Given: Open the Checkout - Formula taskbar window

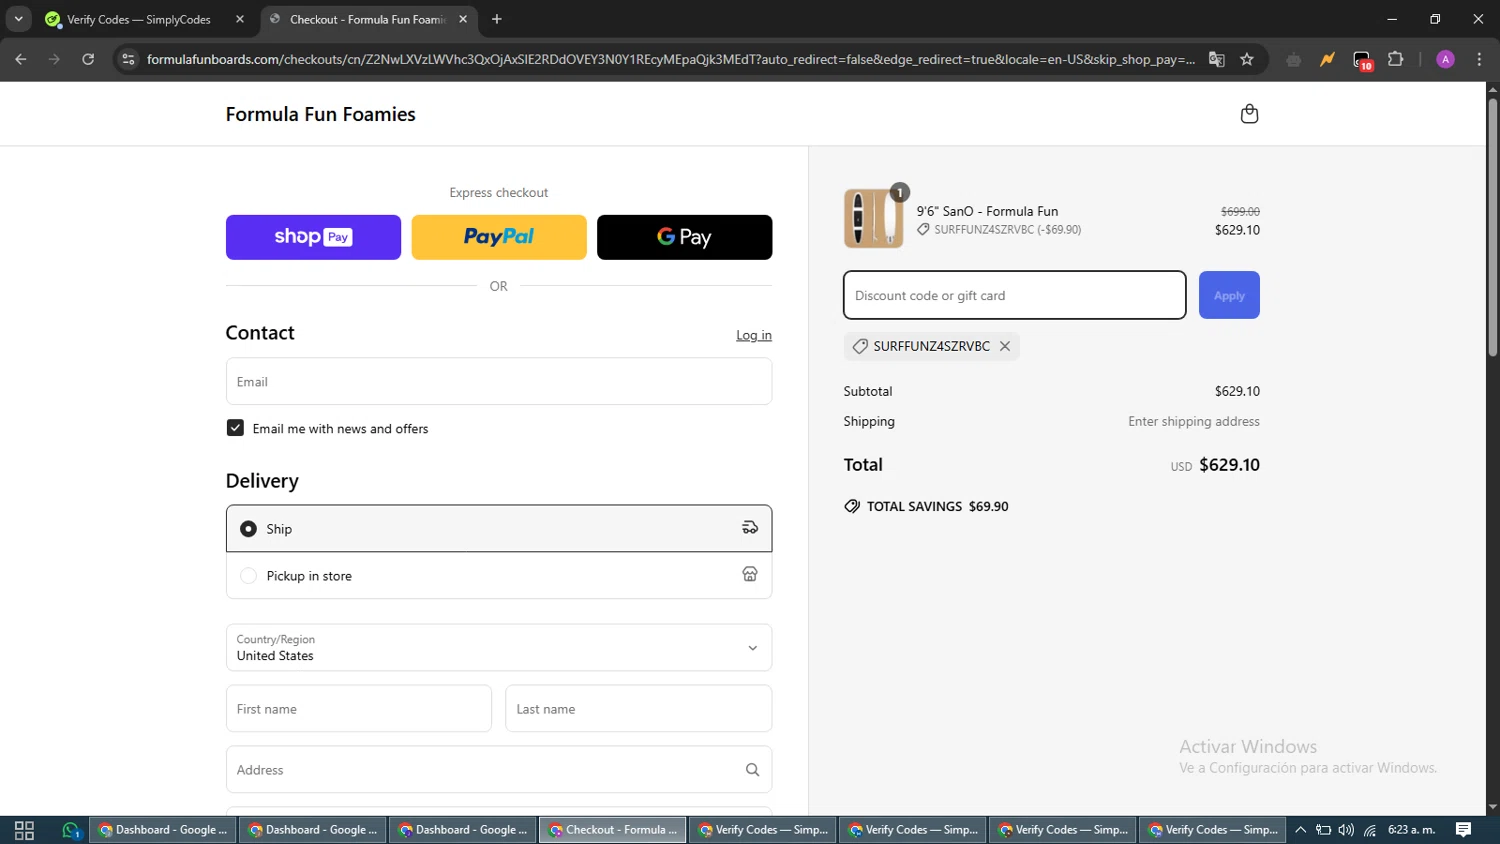Looking at the screenshot, I should point(613,830).
